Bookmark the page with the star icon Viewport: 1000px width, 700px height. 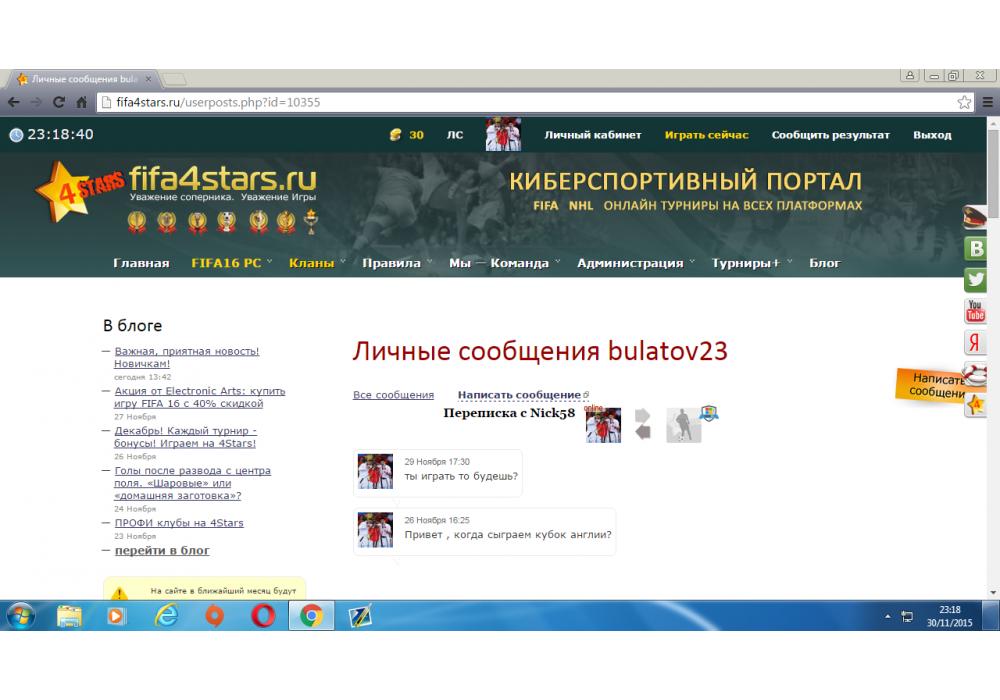(x=964, y=102)
